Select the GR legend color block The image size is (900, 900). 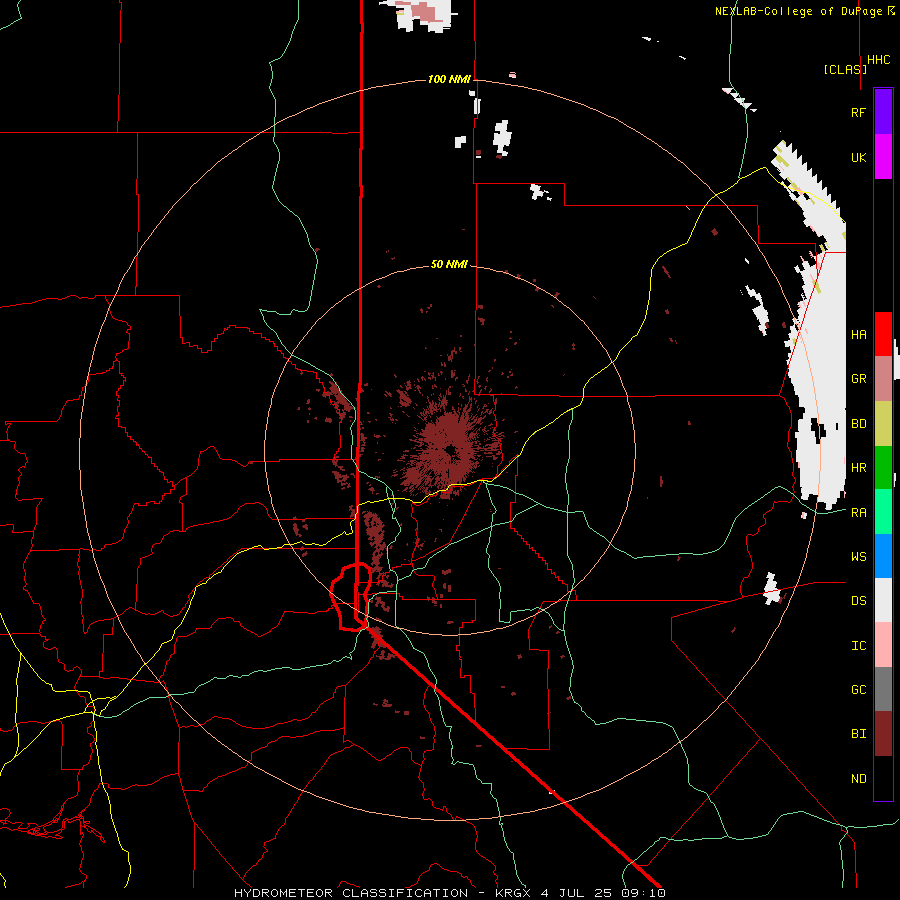coord(883,379)
